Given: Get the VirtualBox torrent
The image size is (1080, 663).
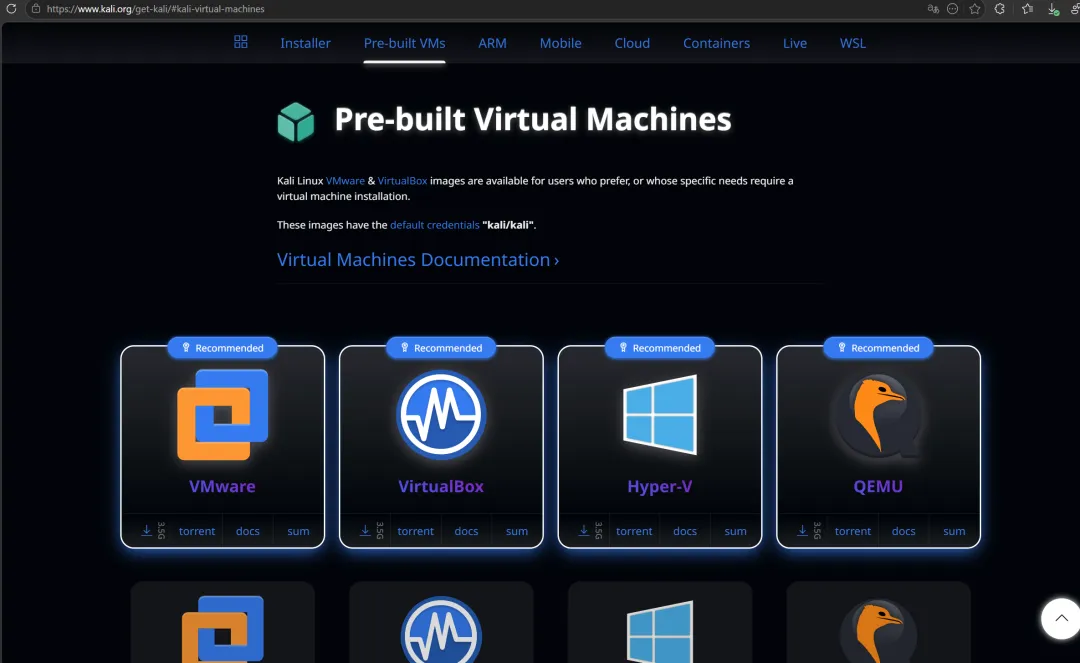Looking at the screenshot, I should pyautogui.click(x=415, y=531).
